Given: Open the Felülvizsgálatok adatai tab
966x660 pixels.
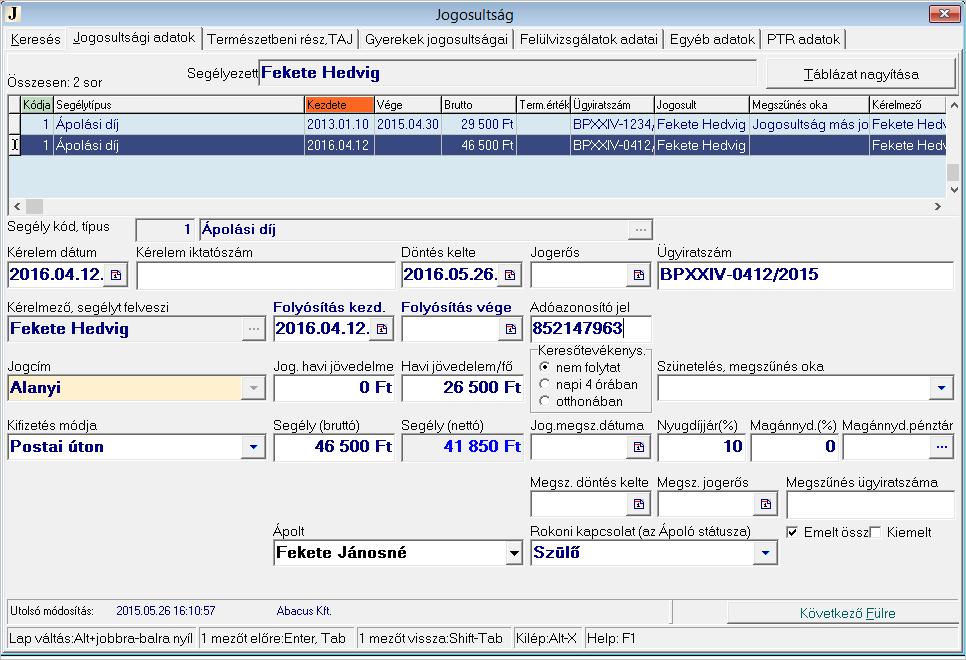Looking at the screenshot, I should pyautogui.click(x=589, y=39).
